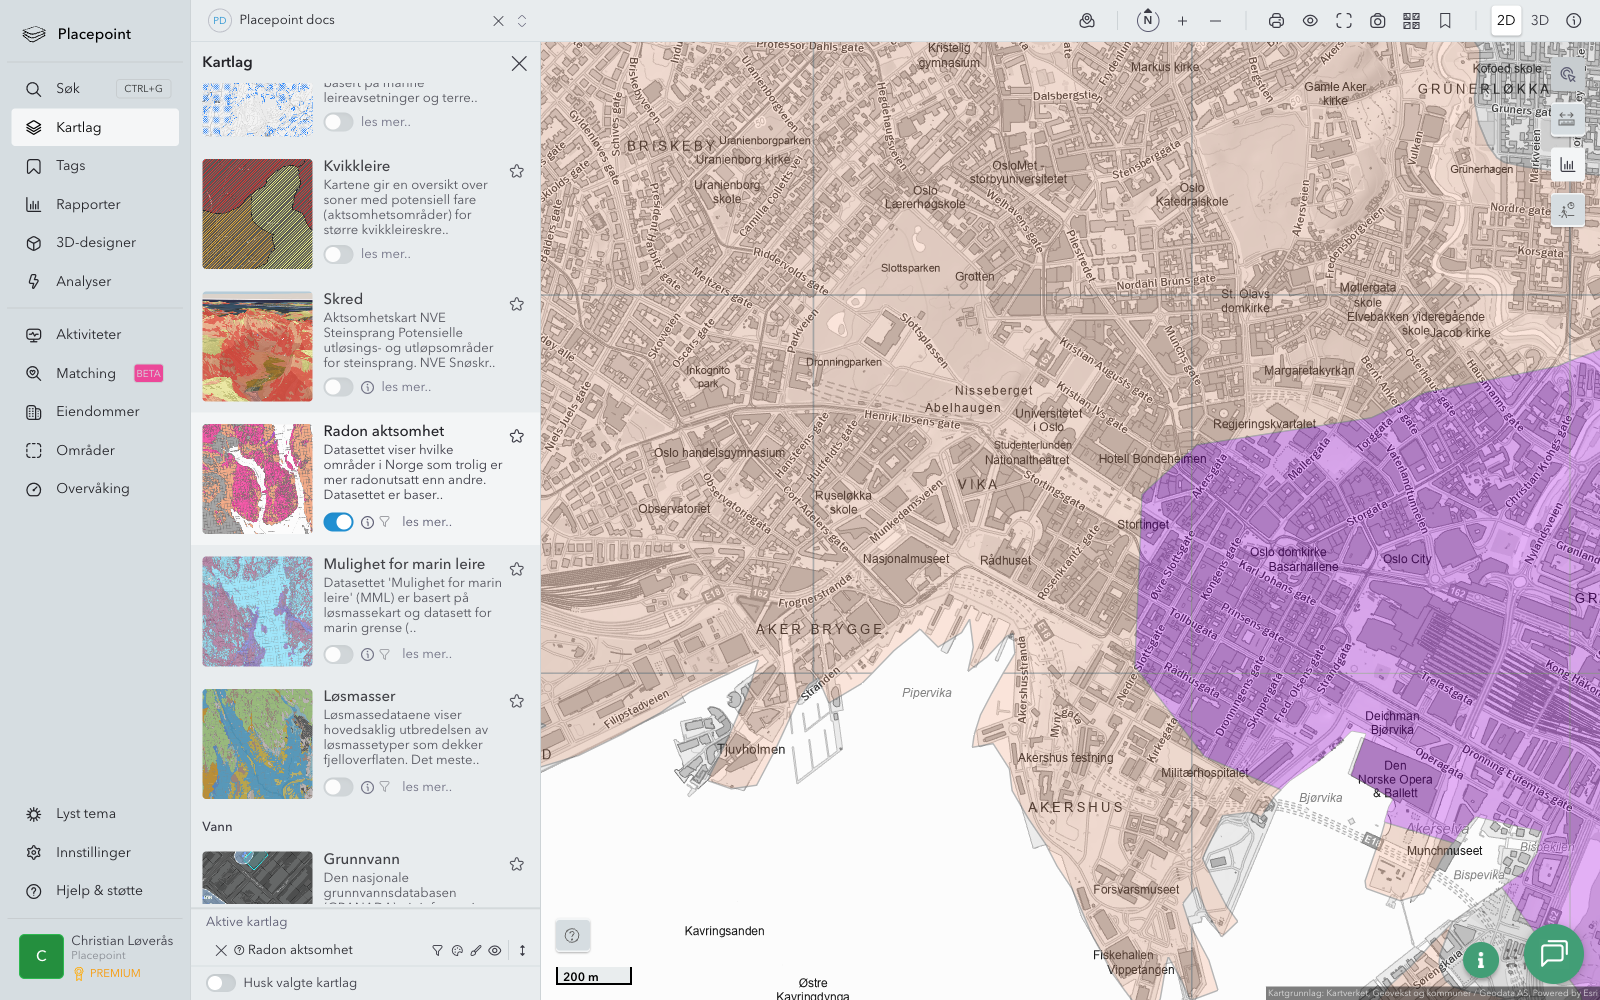Screen dimensions: 1600x1000
Task: Open the walking travel-time tool
Action: [1567, 210]
